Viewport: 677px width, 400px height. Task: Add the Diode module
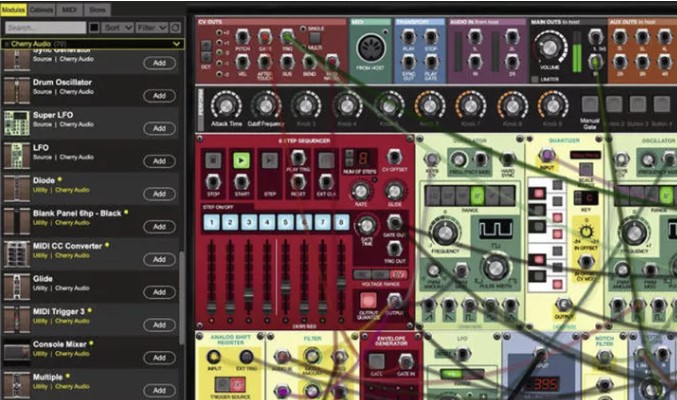point(159,194)
